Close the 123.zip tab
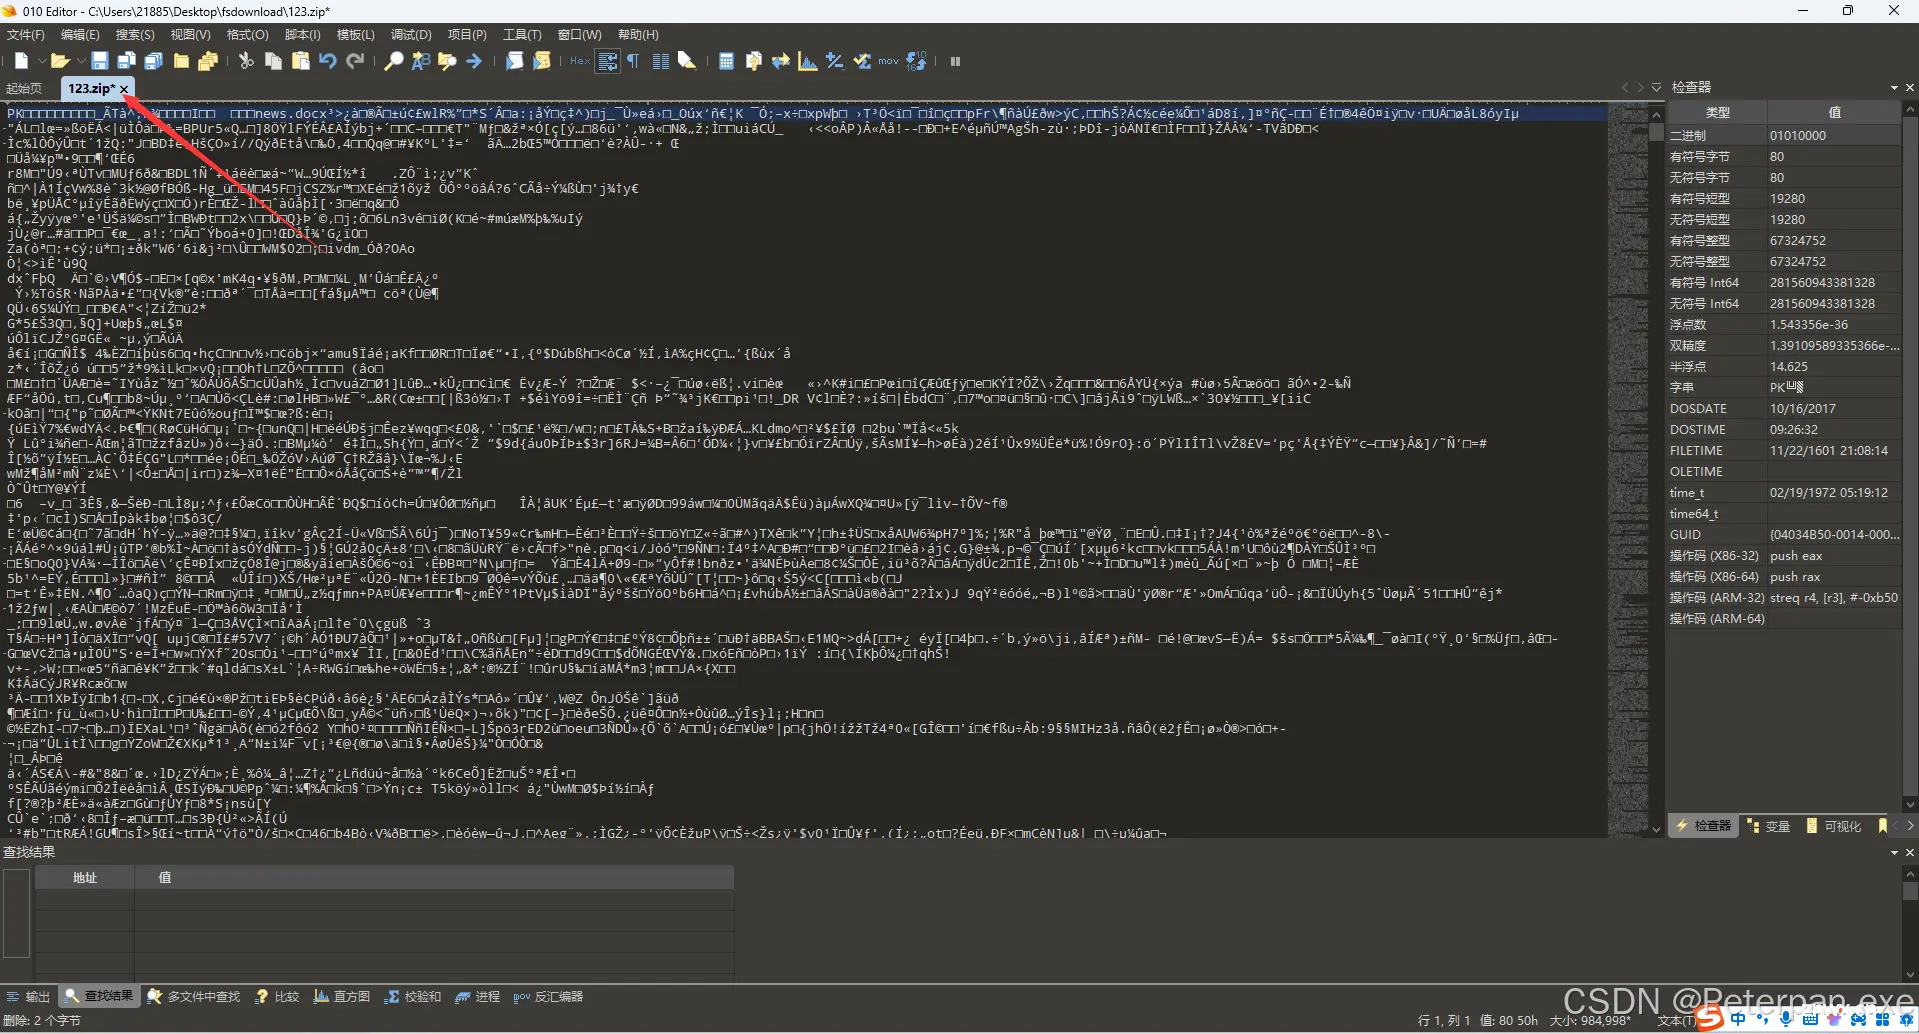Viewport: 1919px width, 1034px height. pos(124,89)
